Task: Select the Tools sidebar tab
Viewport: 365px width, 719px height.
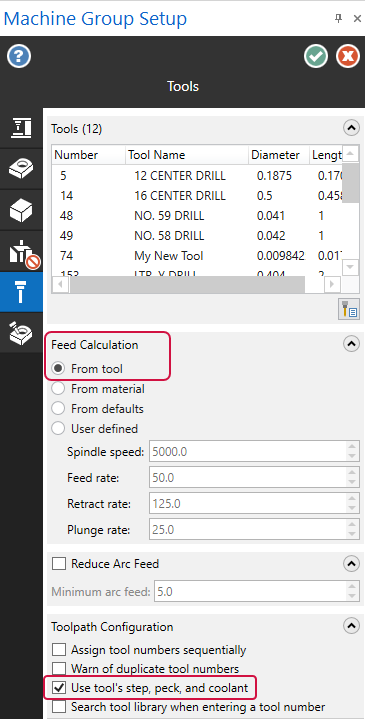Action: (x=21, y=292)
